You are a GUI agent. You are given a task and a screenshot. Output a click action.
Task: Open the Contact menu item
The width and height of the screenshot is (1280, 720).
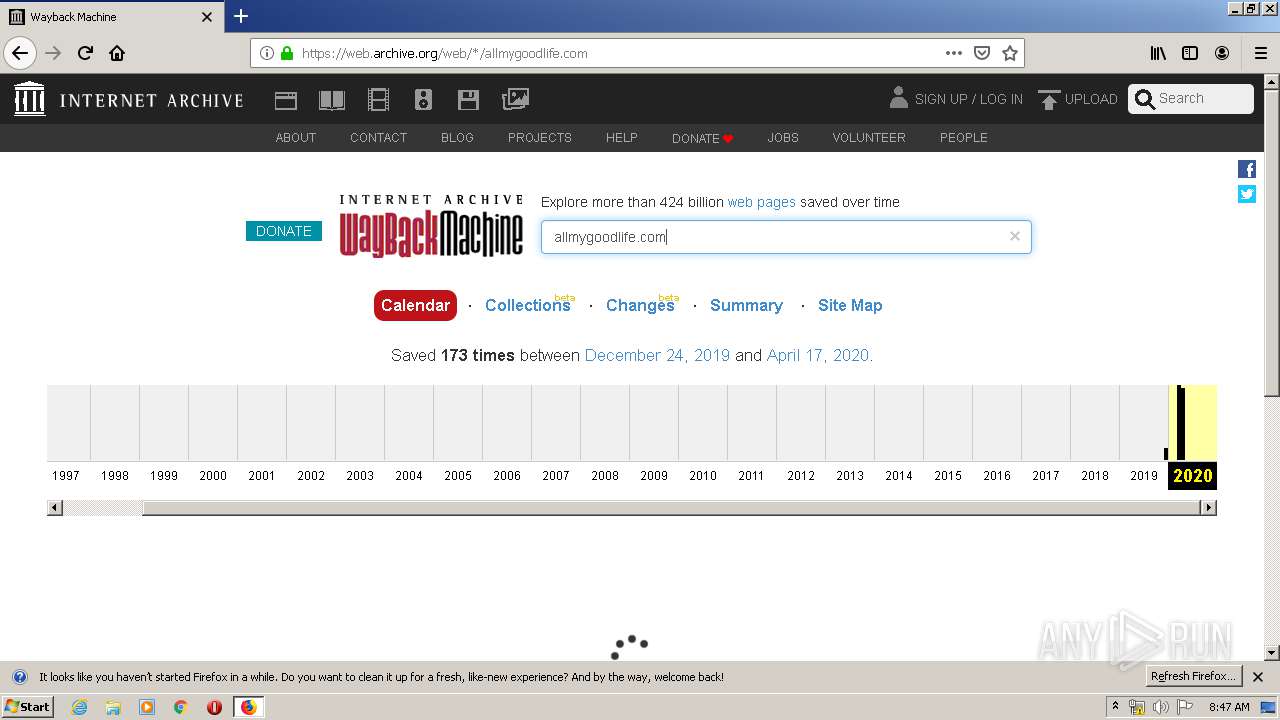378,138
